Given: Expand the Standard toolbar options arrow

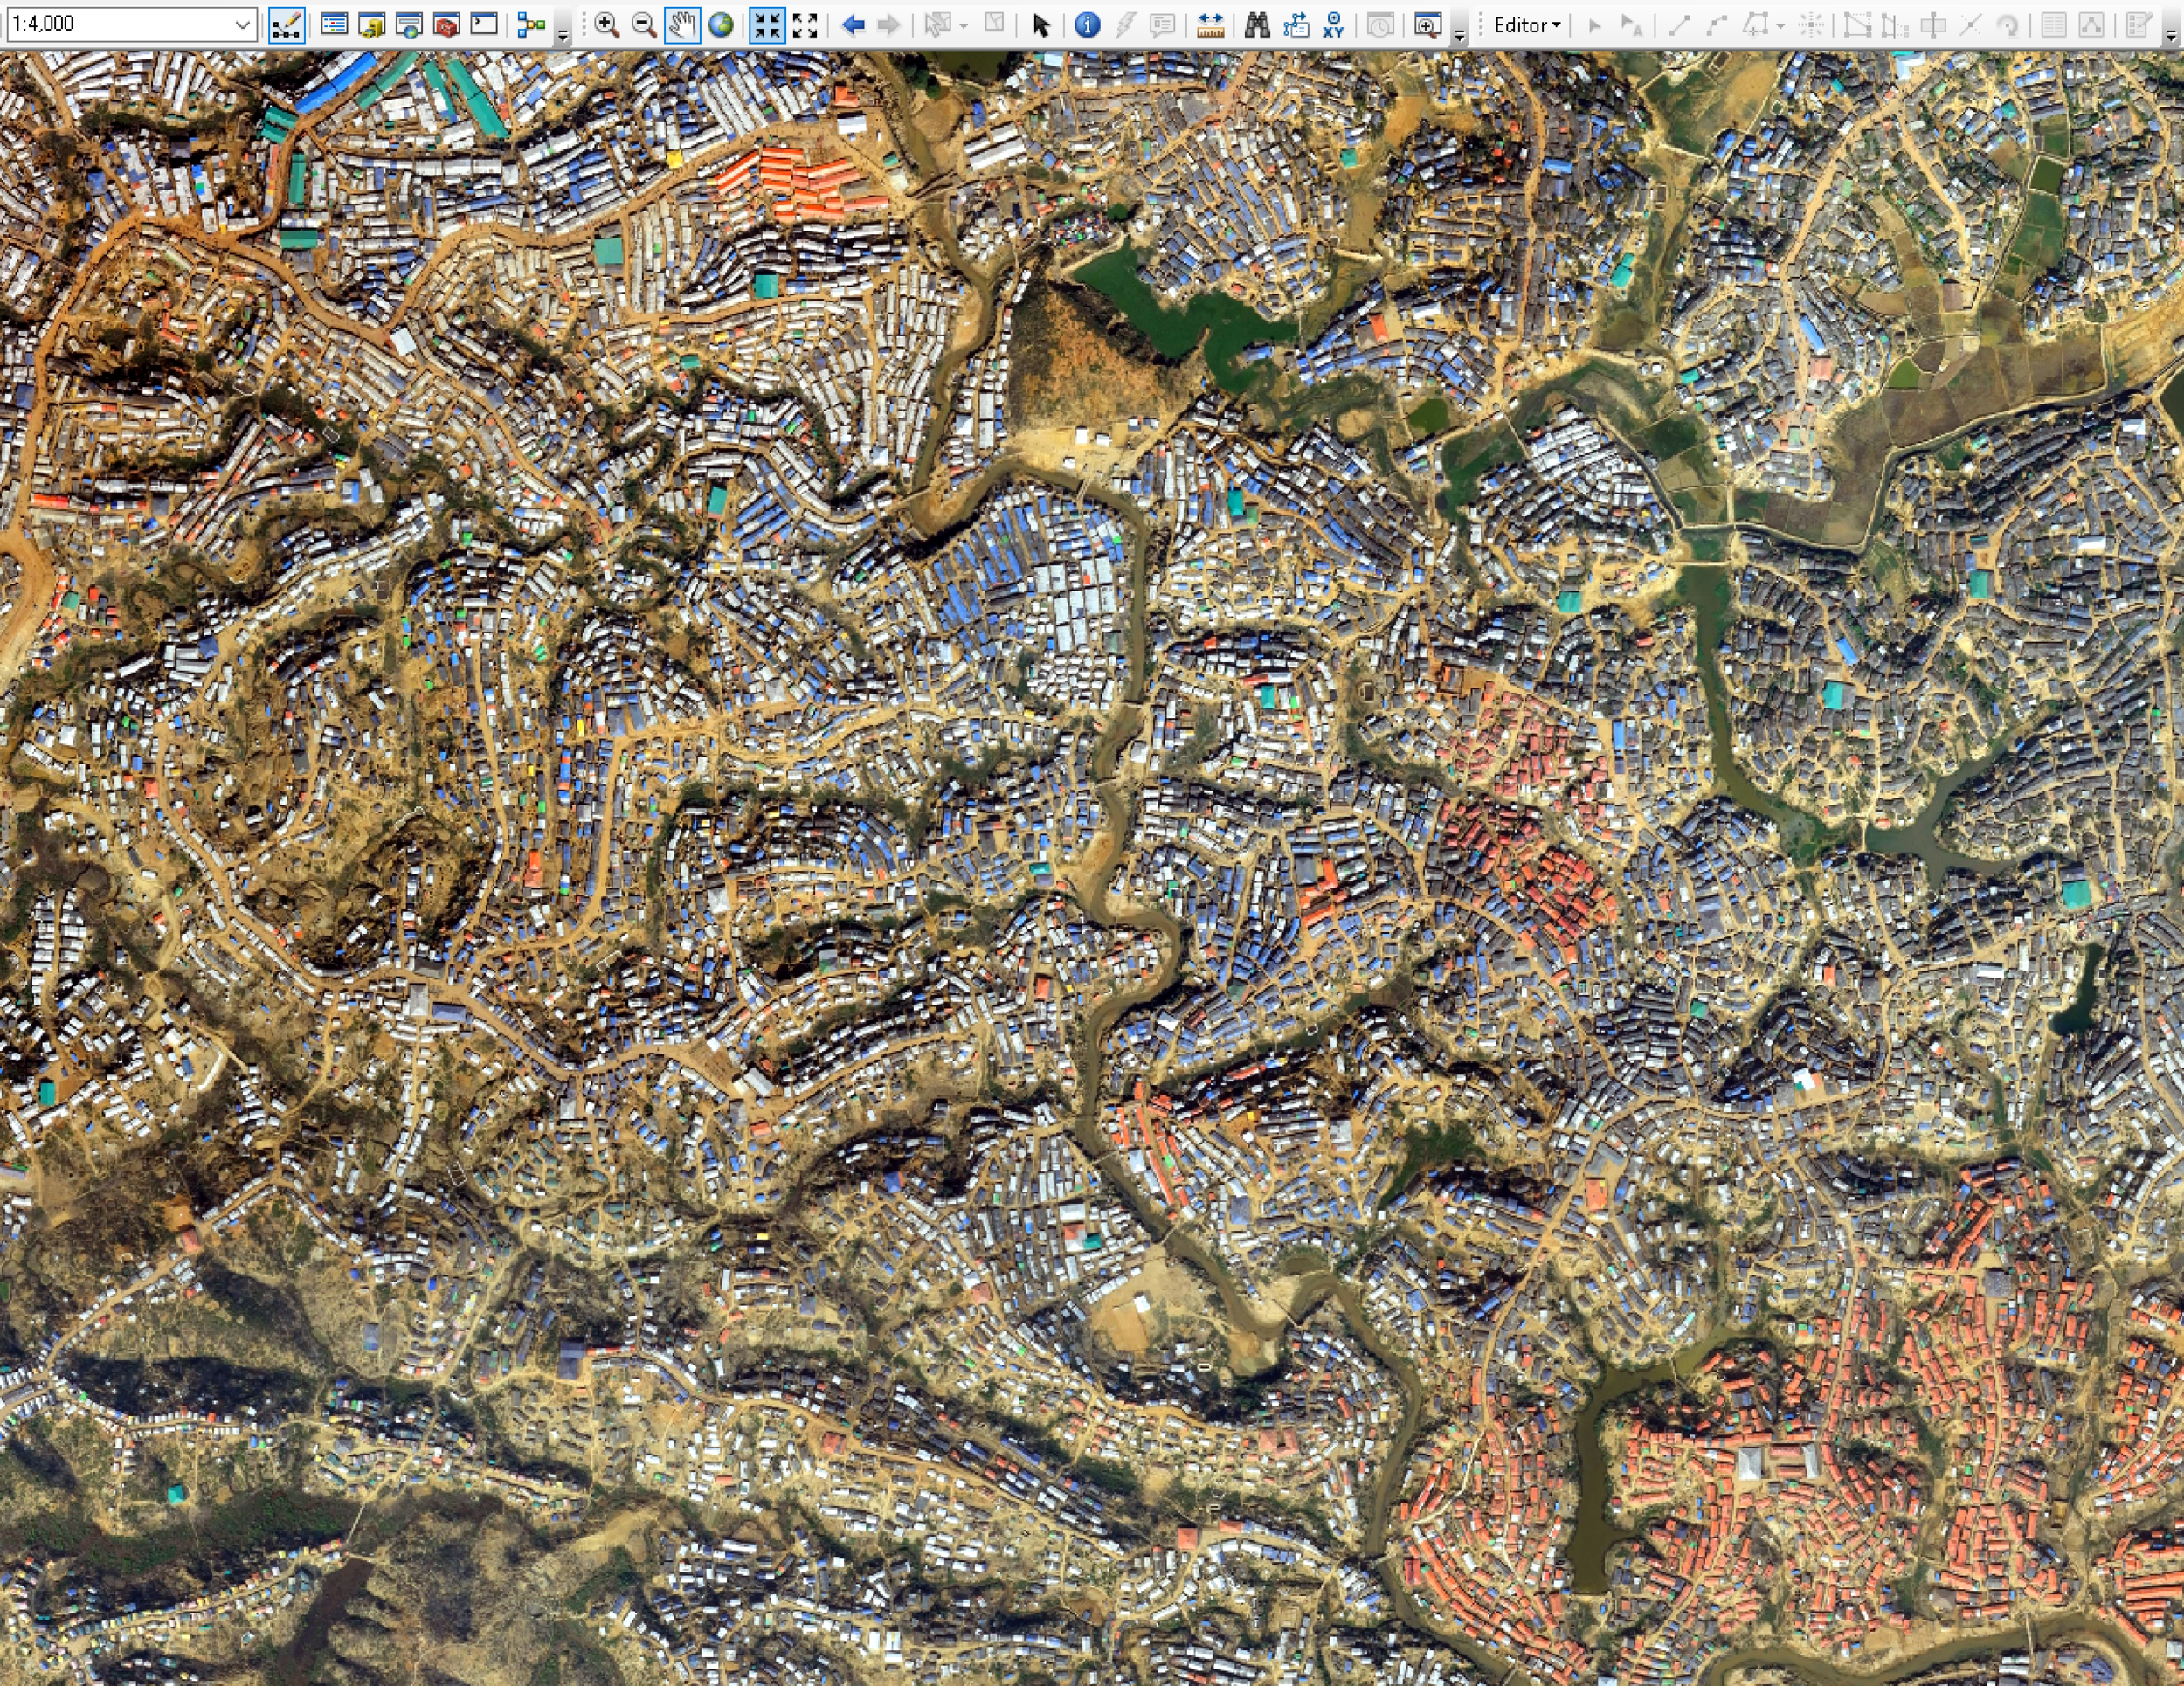Looking at the screenshot, I should [563, 35].
